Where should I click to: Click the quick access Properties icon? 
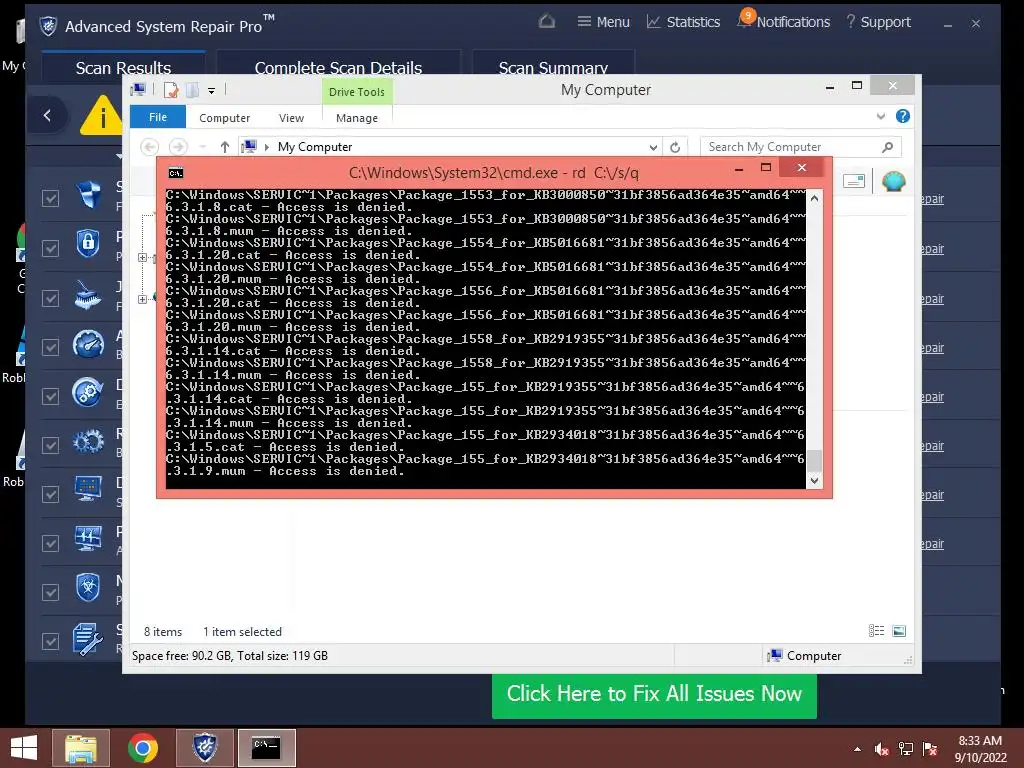click(171, 90)
